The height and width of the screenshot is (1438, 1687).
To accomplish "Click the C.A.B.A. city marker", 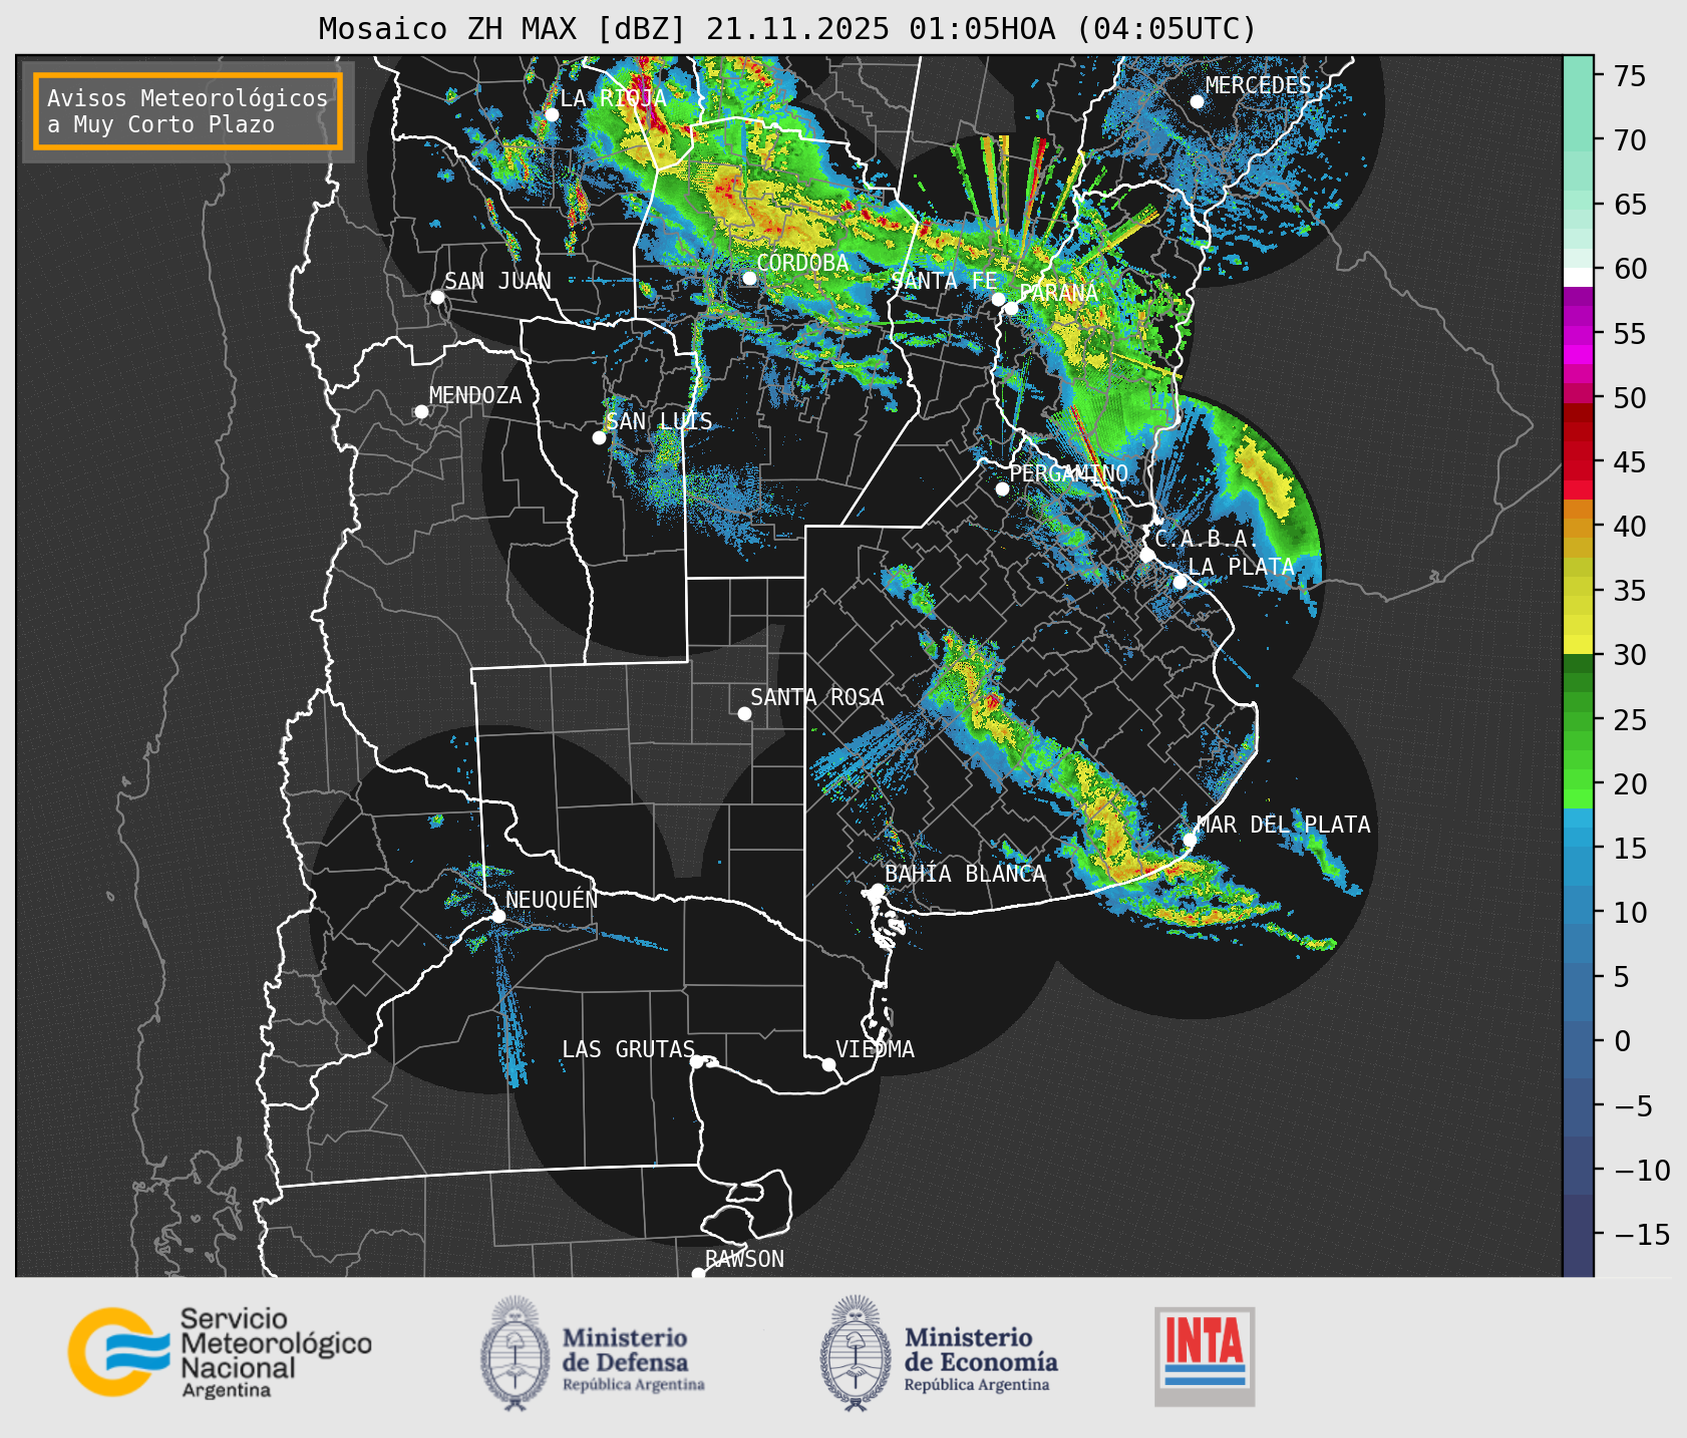I will tap(1147, 555).
